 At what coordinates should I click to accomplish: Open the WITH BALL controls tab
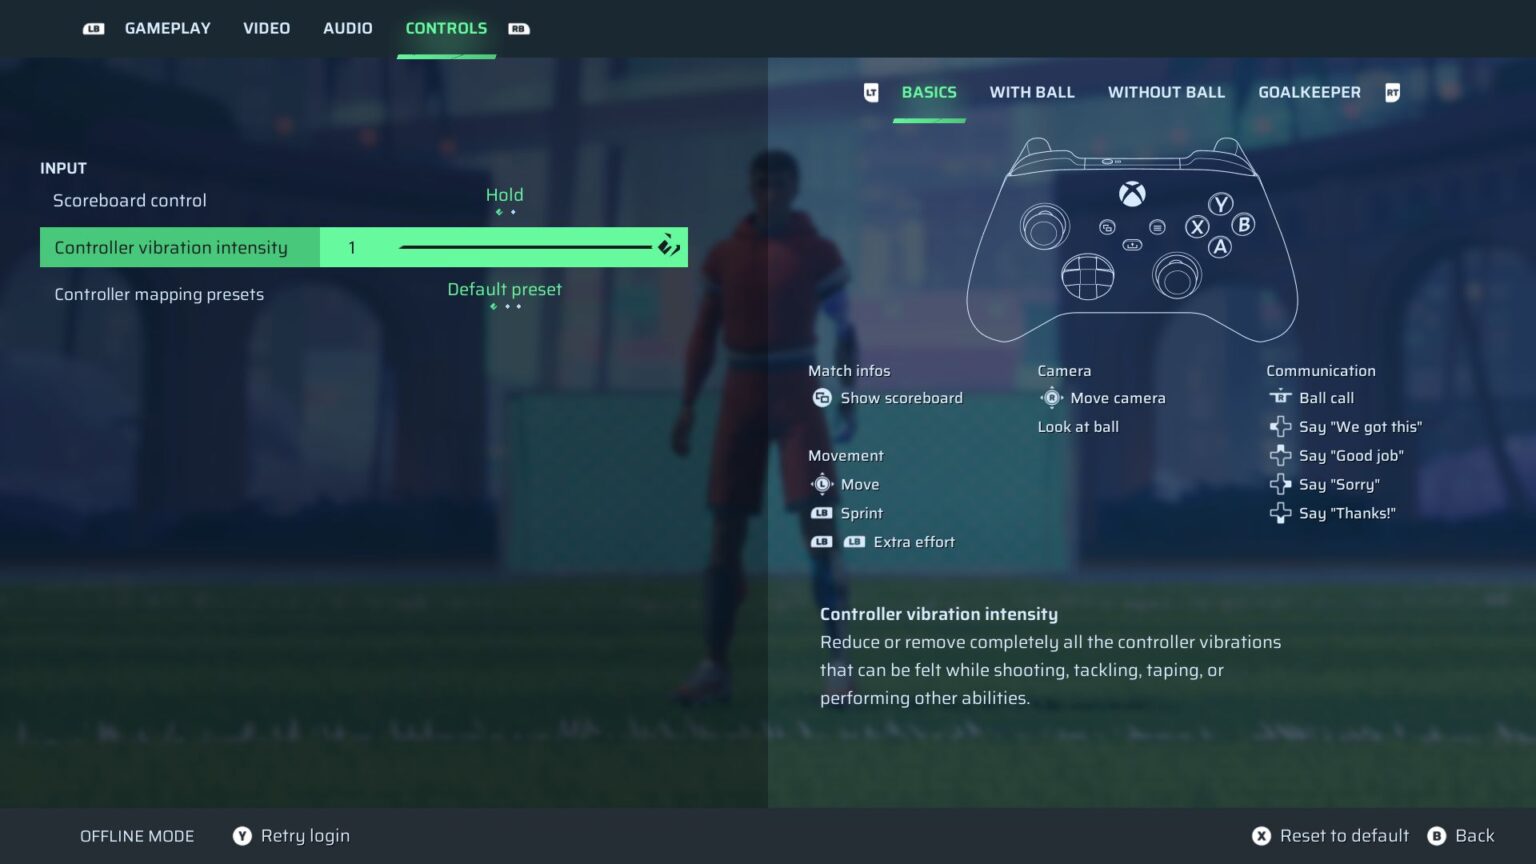(1032, 92)
